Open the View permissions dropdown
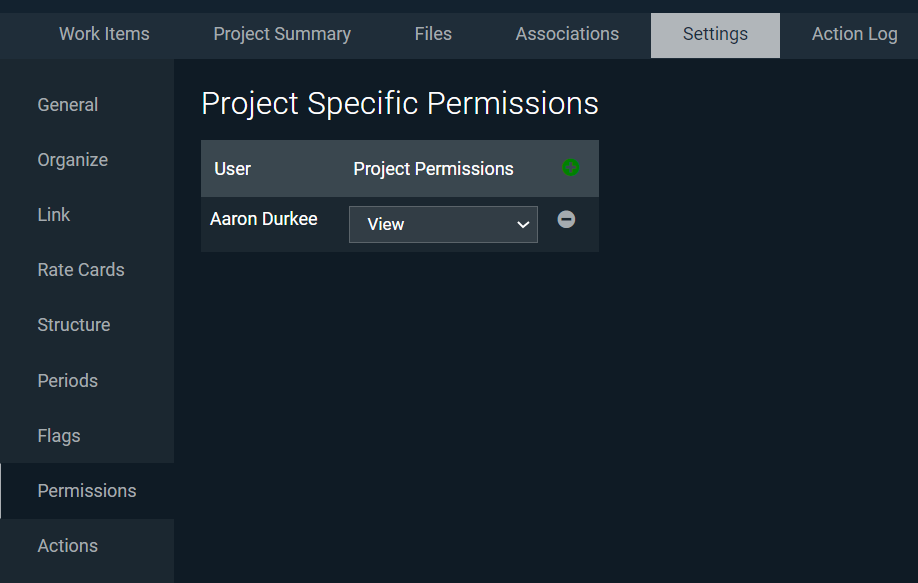 coord(443,224)
